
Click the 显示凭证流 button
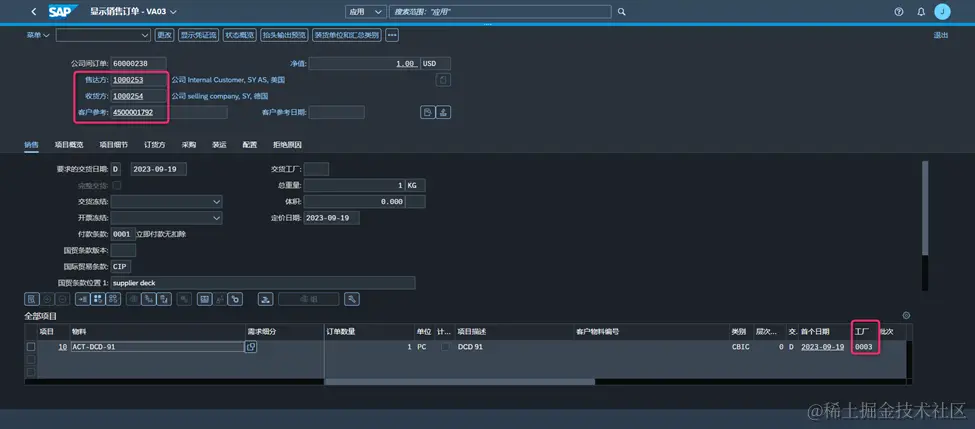199,35
